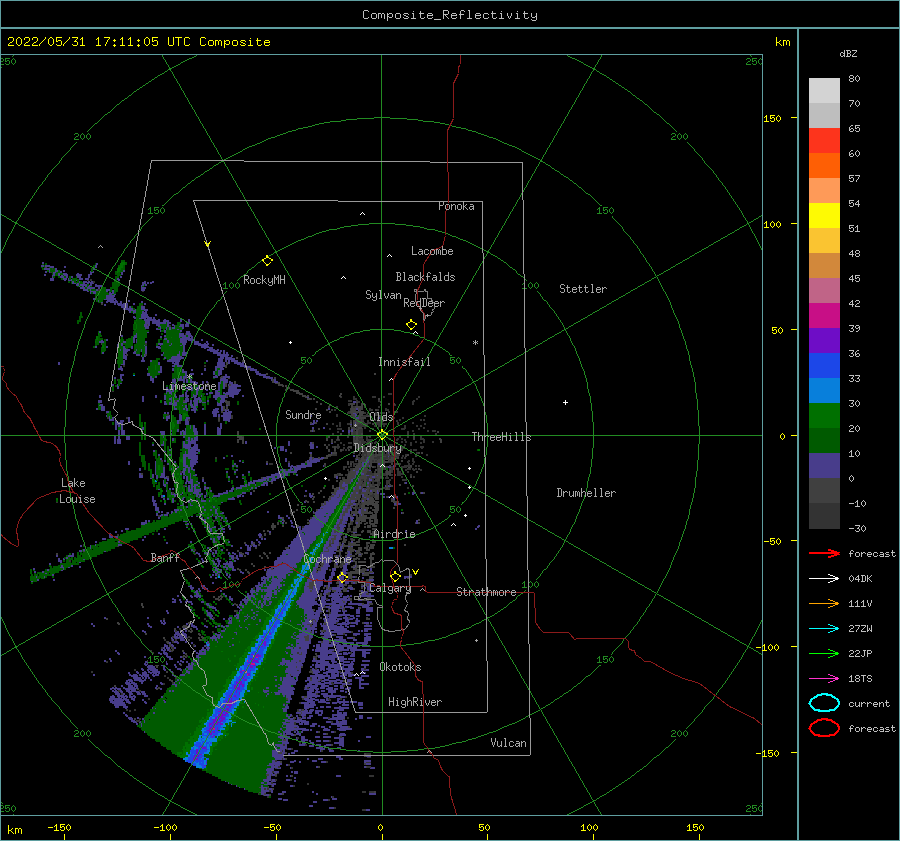The width and height of the screenshot is (900, 841).
Task: Click the Okotoks label
Action: 400,667
